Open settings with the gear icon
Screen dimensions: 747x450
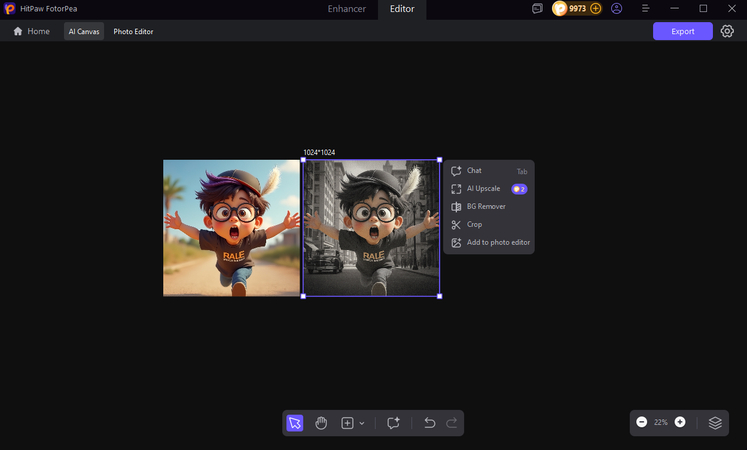(x=727, y=31)
